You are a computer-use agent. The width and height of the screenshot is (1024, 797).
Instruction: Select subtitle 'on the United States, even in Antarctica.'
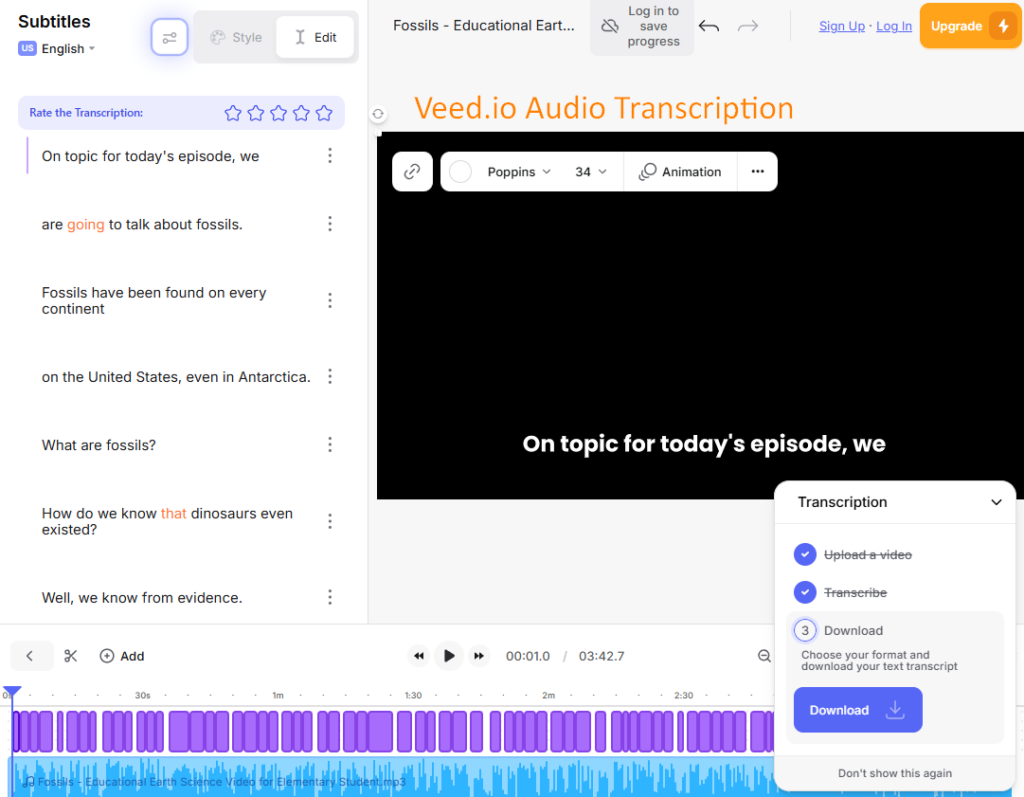point(176,377)
